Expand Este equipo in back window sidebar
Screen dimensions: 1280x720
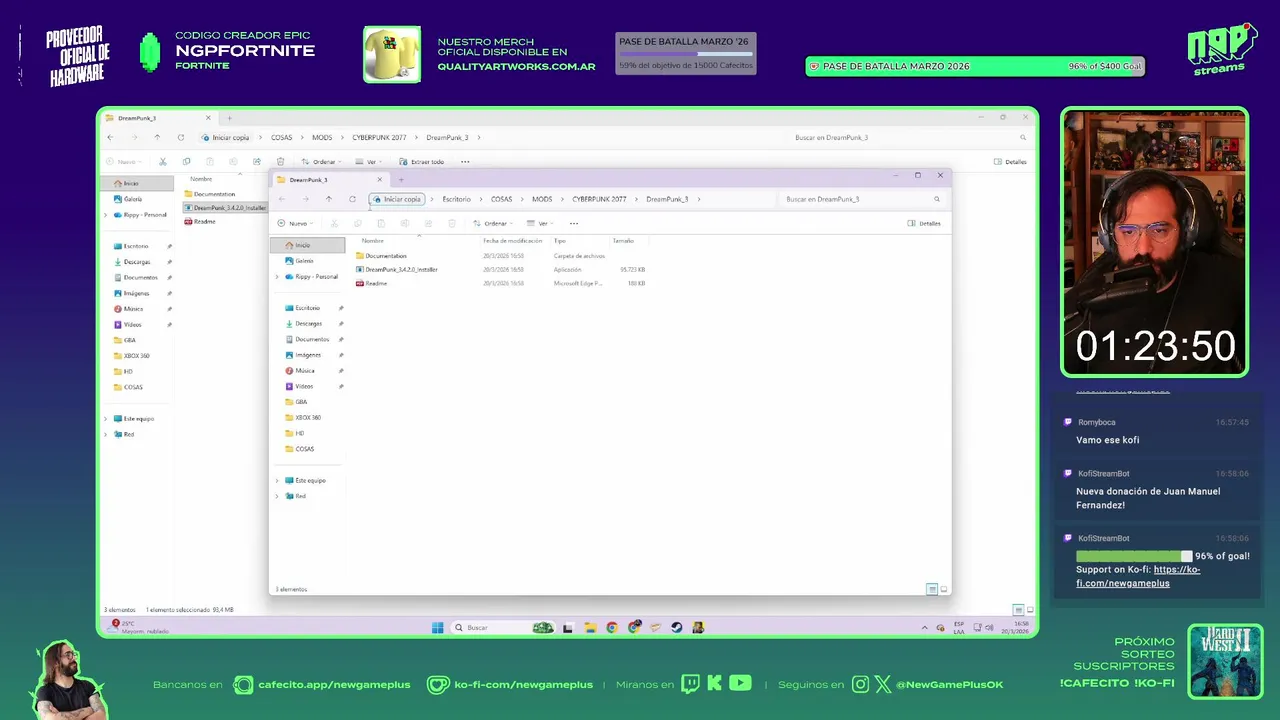coord(106,419)
